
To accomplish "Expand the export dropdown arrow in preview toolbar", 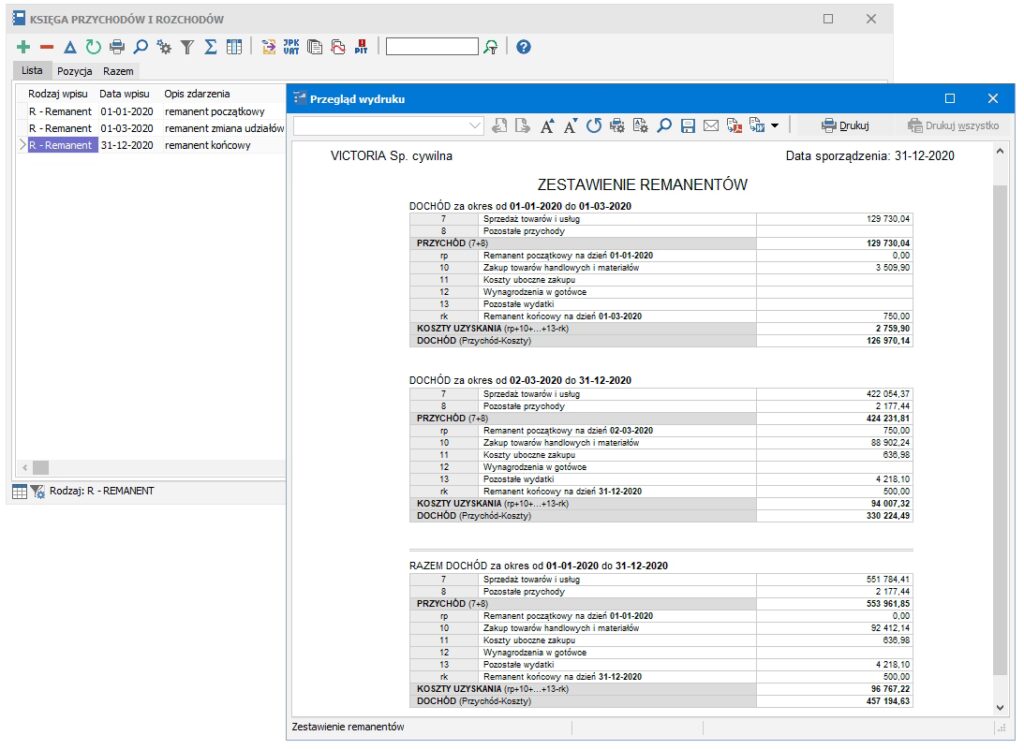I will pos(775,126).
